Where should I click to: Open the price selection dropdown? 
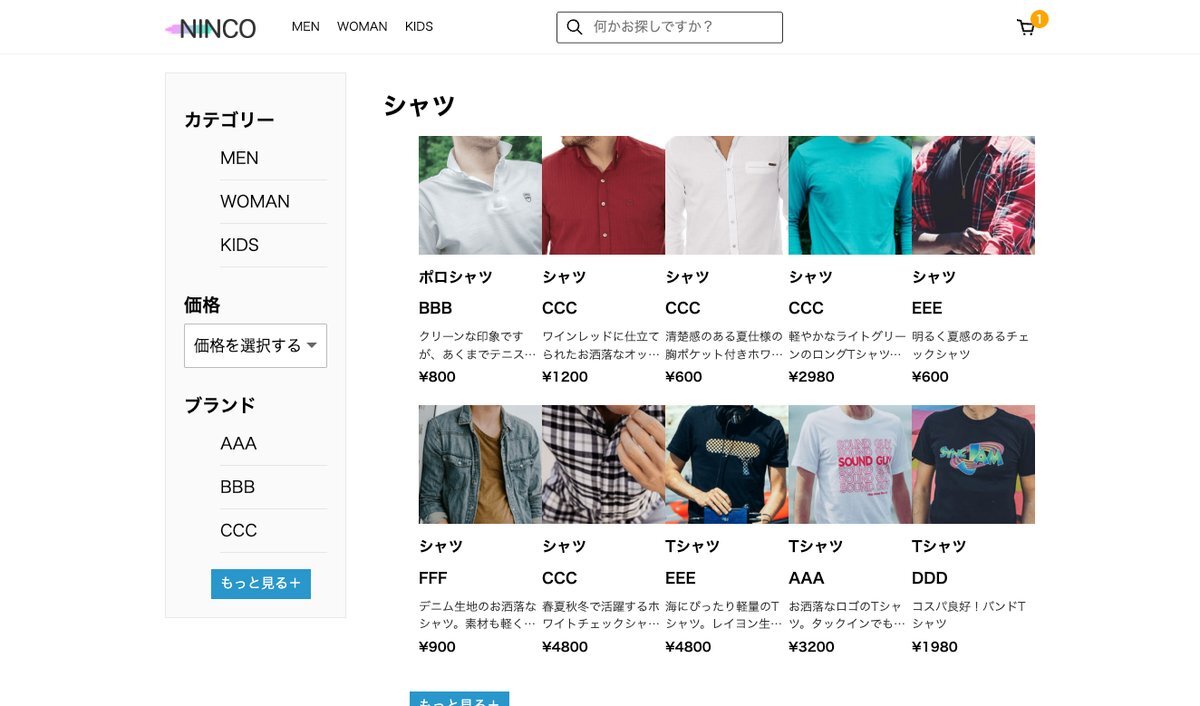254,346
